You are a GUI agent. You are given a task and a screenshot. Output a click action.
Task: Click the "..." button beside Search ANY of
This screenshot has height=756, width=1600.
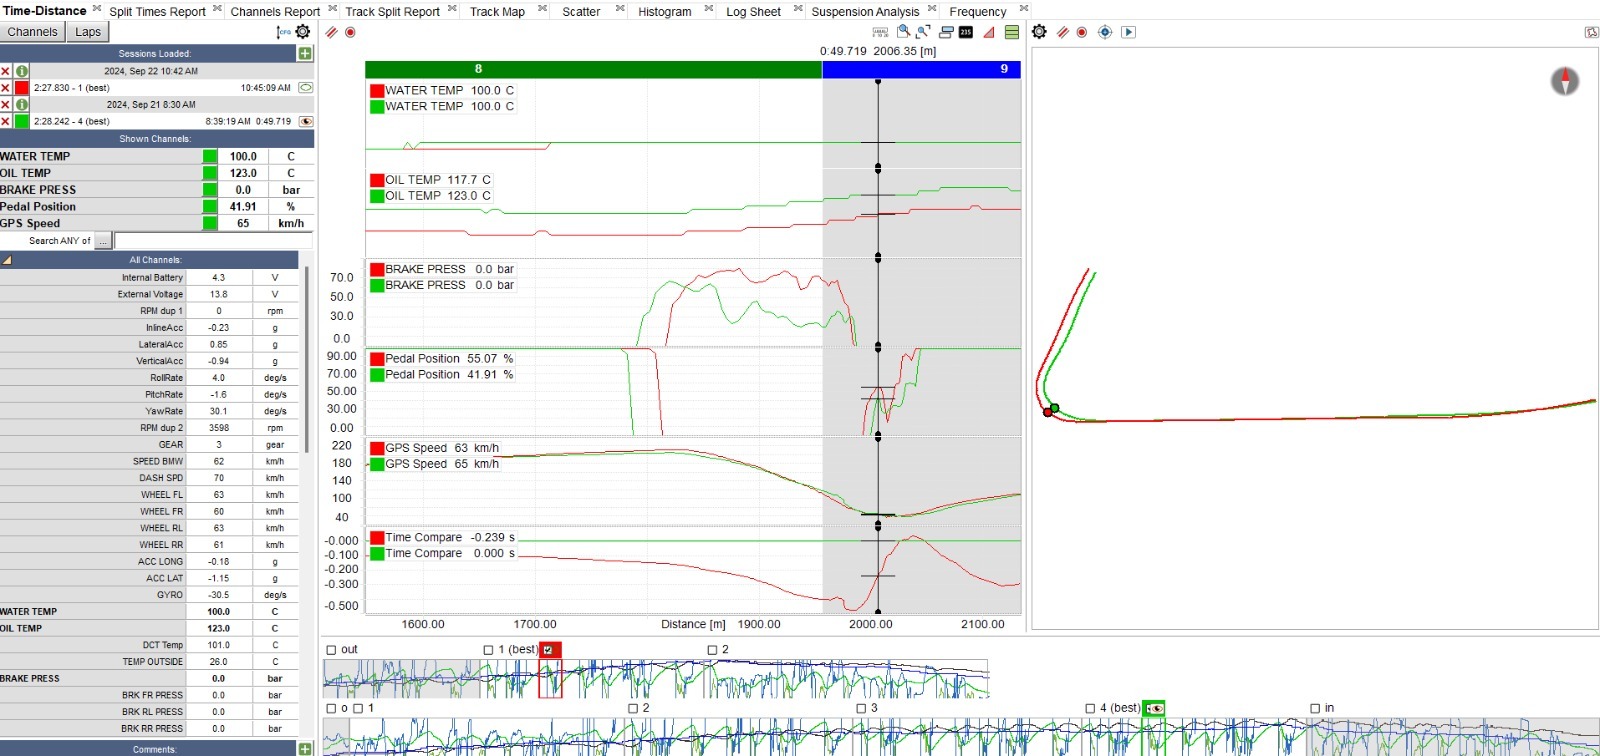(103, 241)
